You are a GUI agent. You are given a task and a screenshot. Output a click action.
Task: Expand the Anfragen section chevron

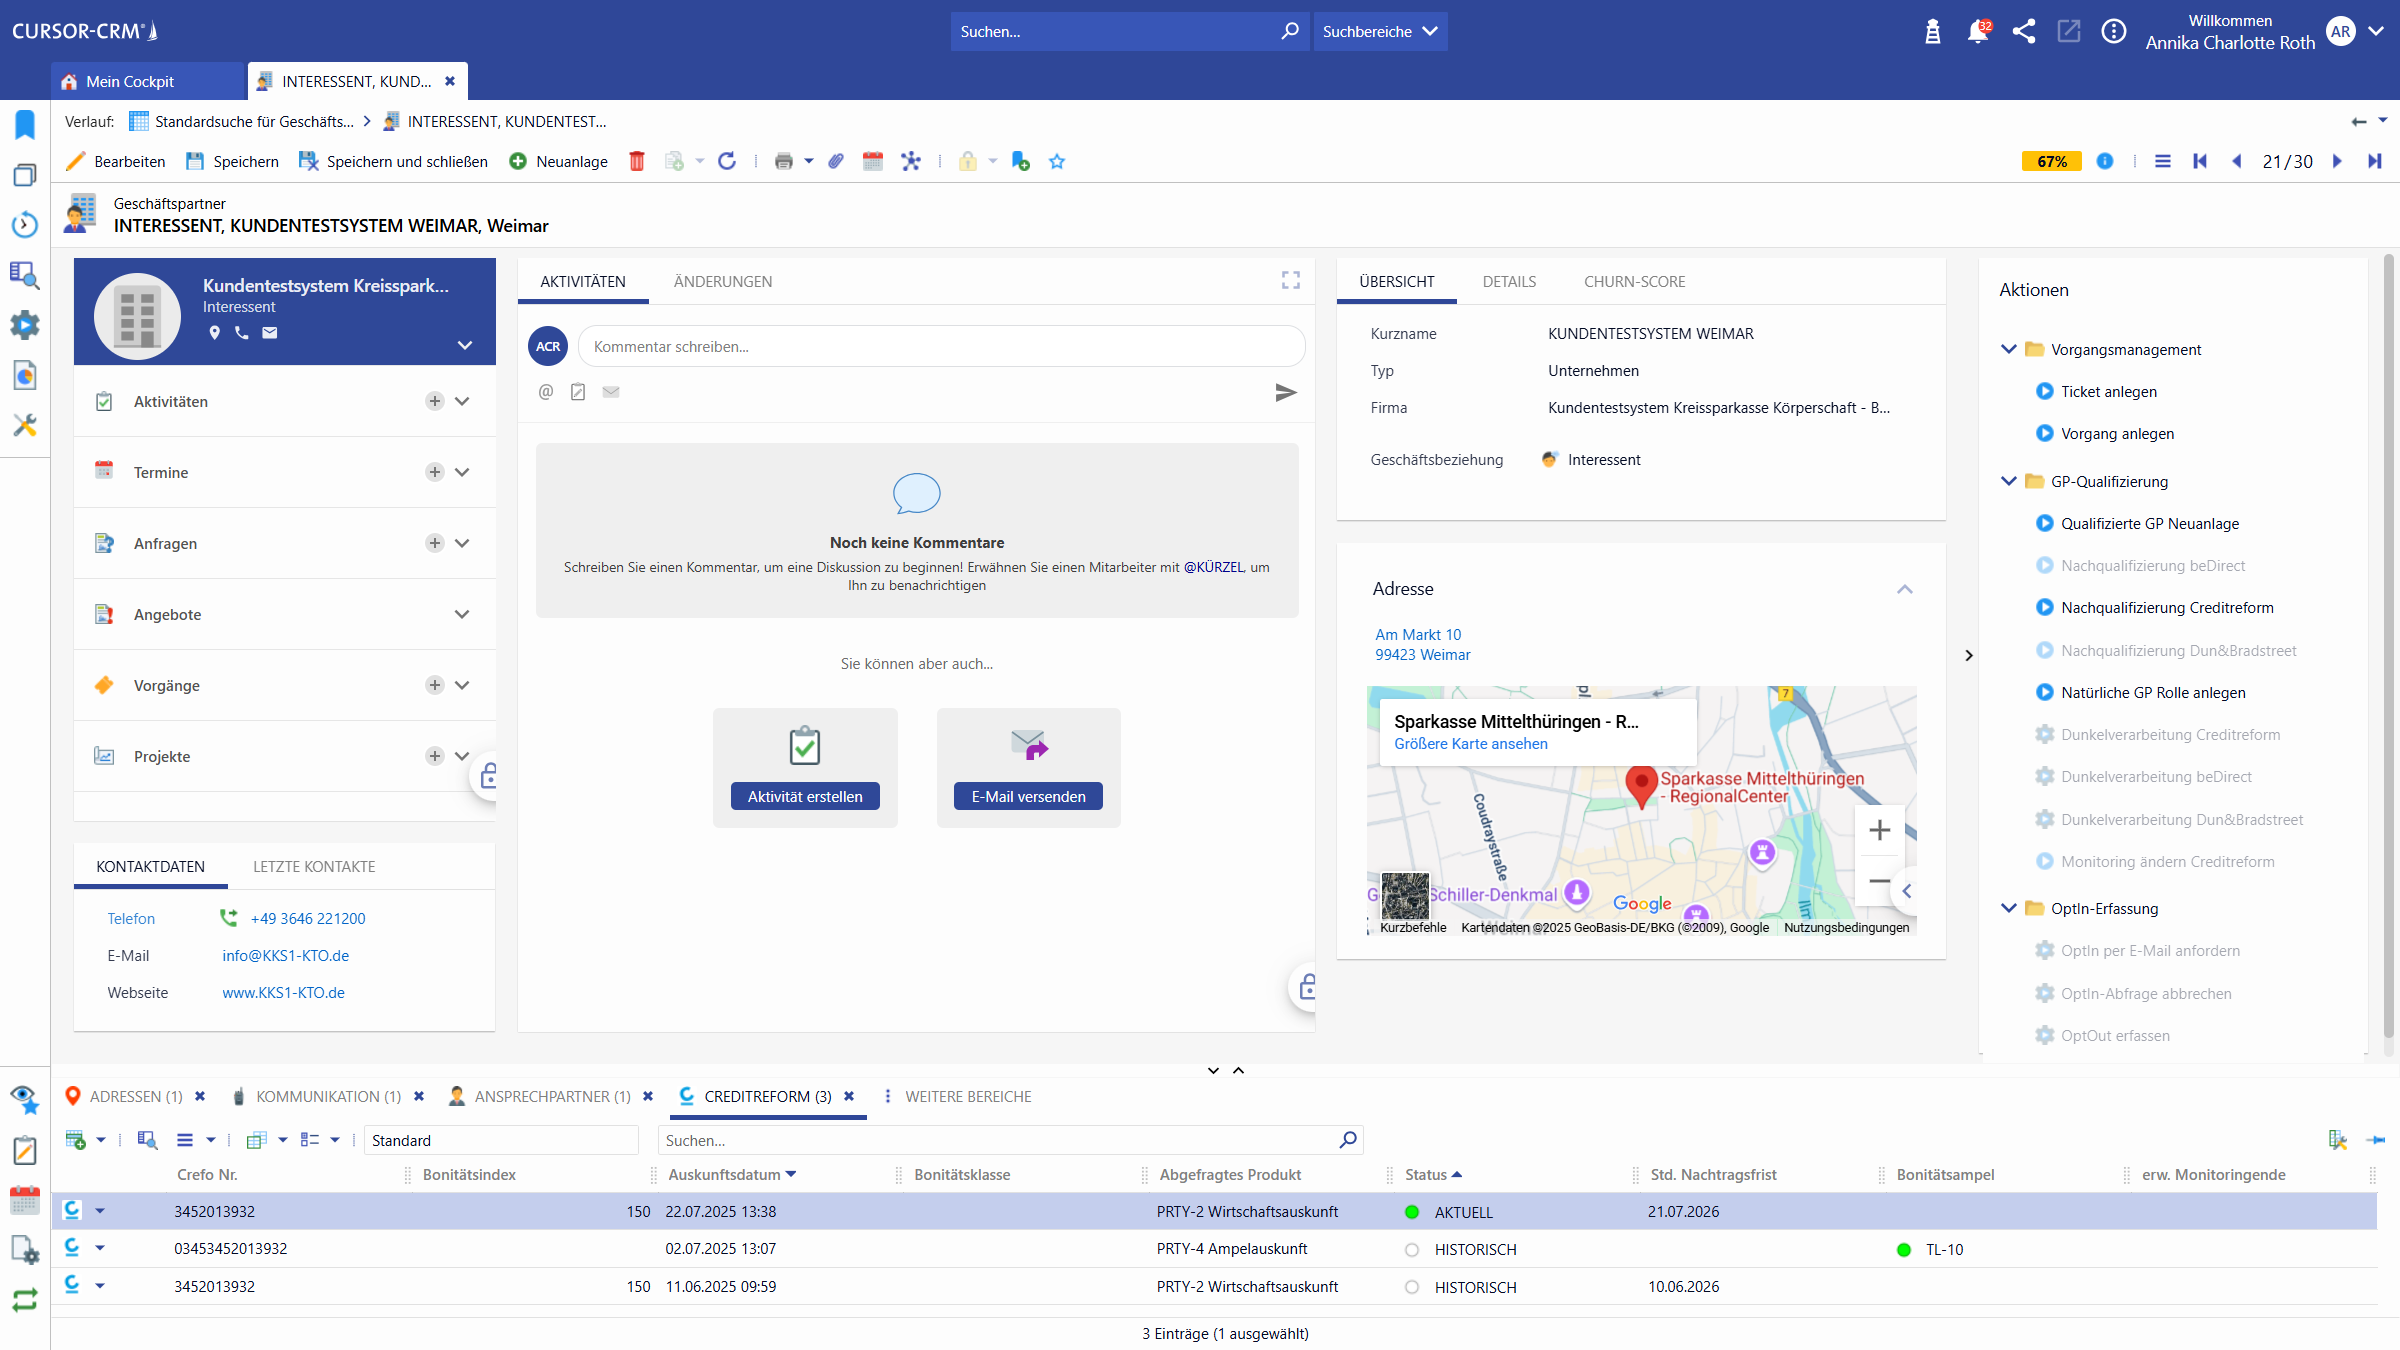[x=462, y=543]
